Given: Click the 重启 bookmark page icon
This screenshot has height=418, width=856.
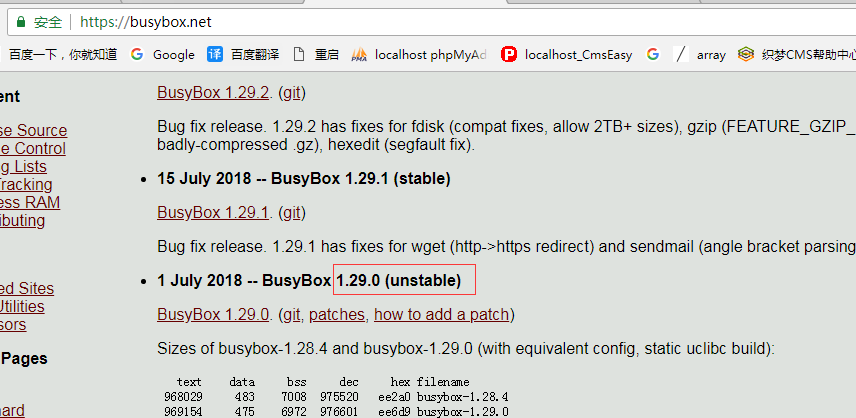Looking at the screenshot, I should [299, 54].
